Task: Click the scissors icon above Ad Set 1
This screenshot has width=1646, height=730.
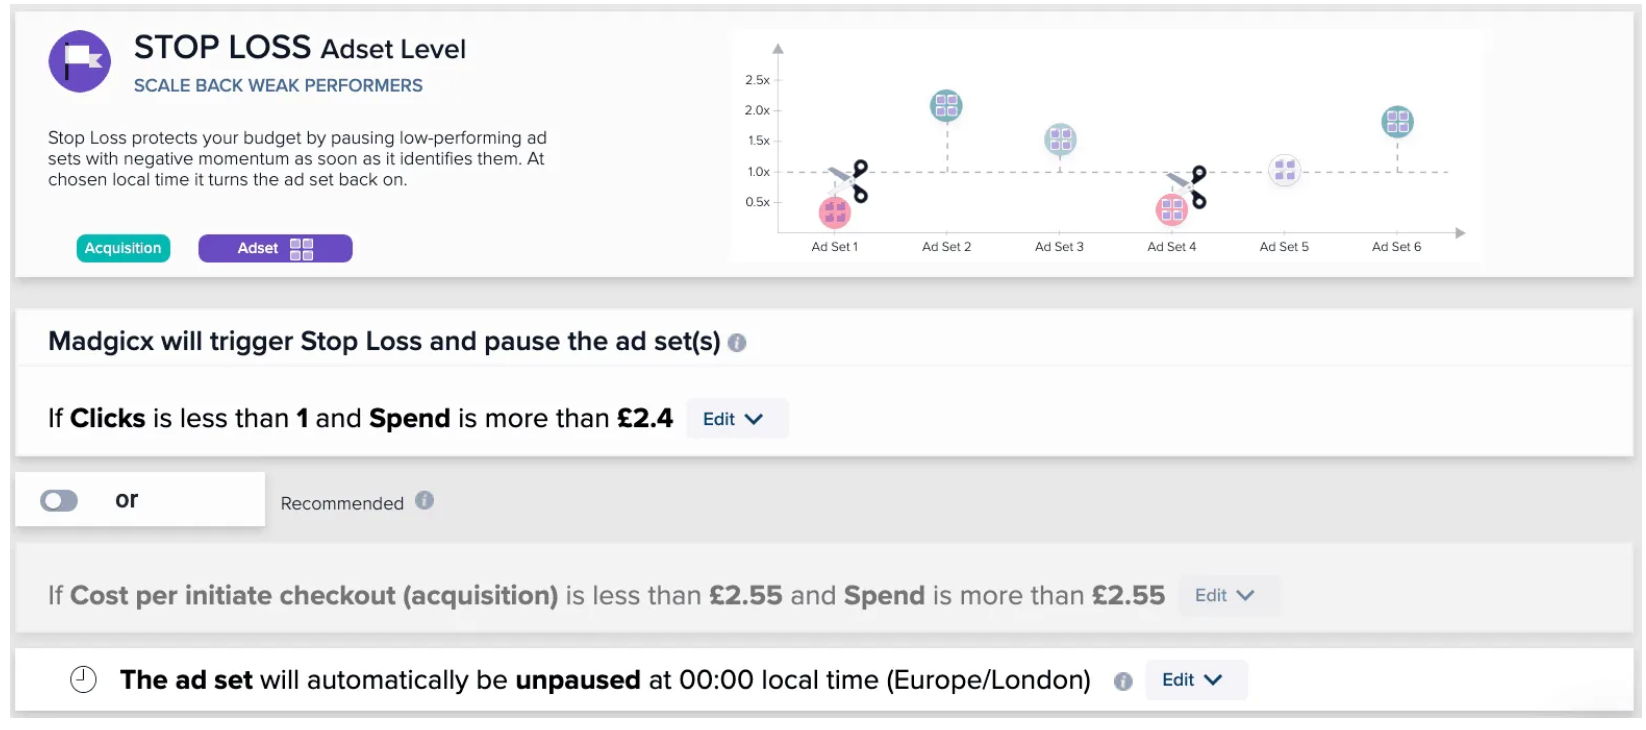Action: [851, 181]
